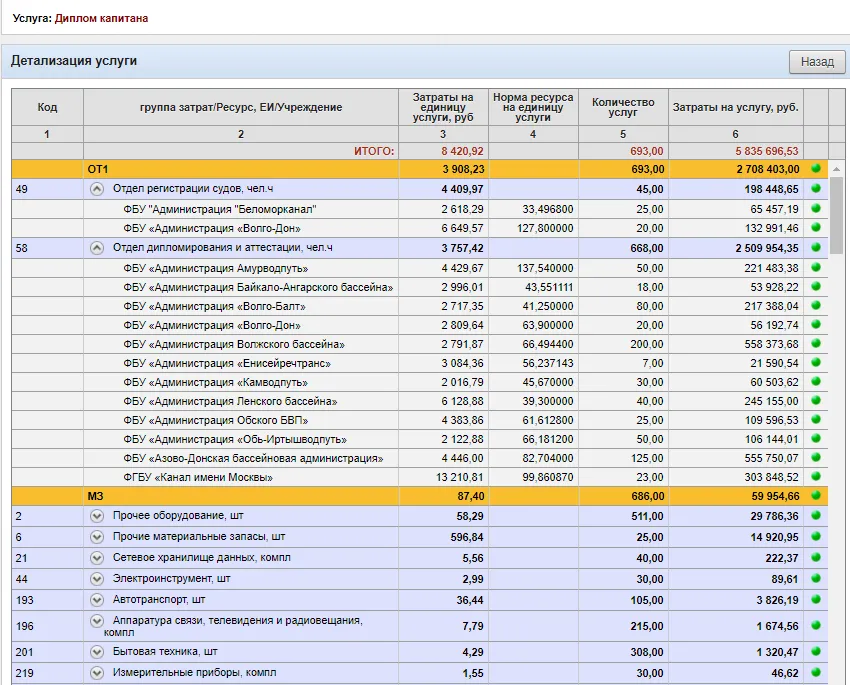Click the Затраты на услугу column header
This screenshot has height=685, width=850.
[x=735, y=107]
